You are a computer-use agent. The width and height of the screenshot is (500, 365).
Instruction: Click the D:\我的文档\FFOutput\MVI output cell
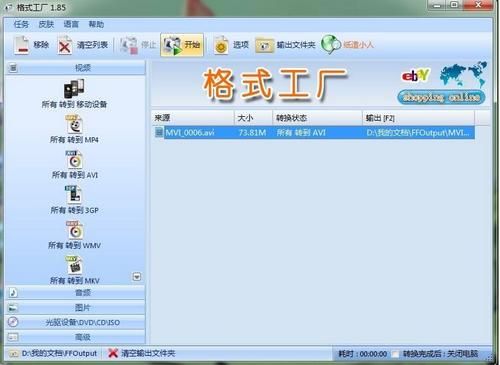(x=418, y=133)
